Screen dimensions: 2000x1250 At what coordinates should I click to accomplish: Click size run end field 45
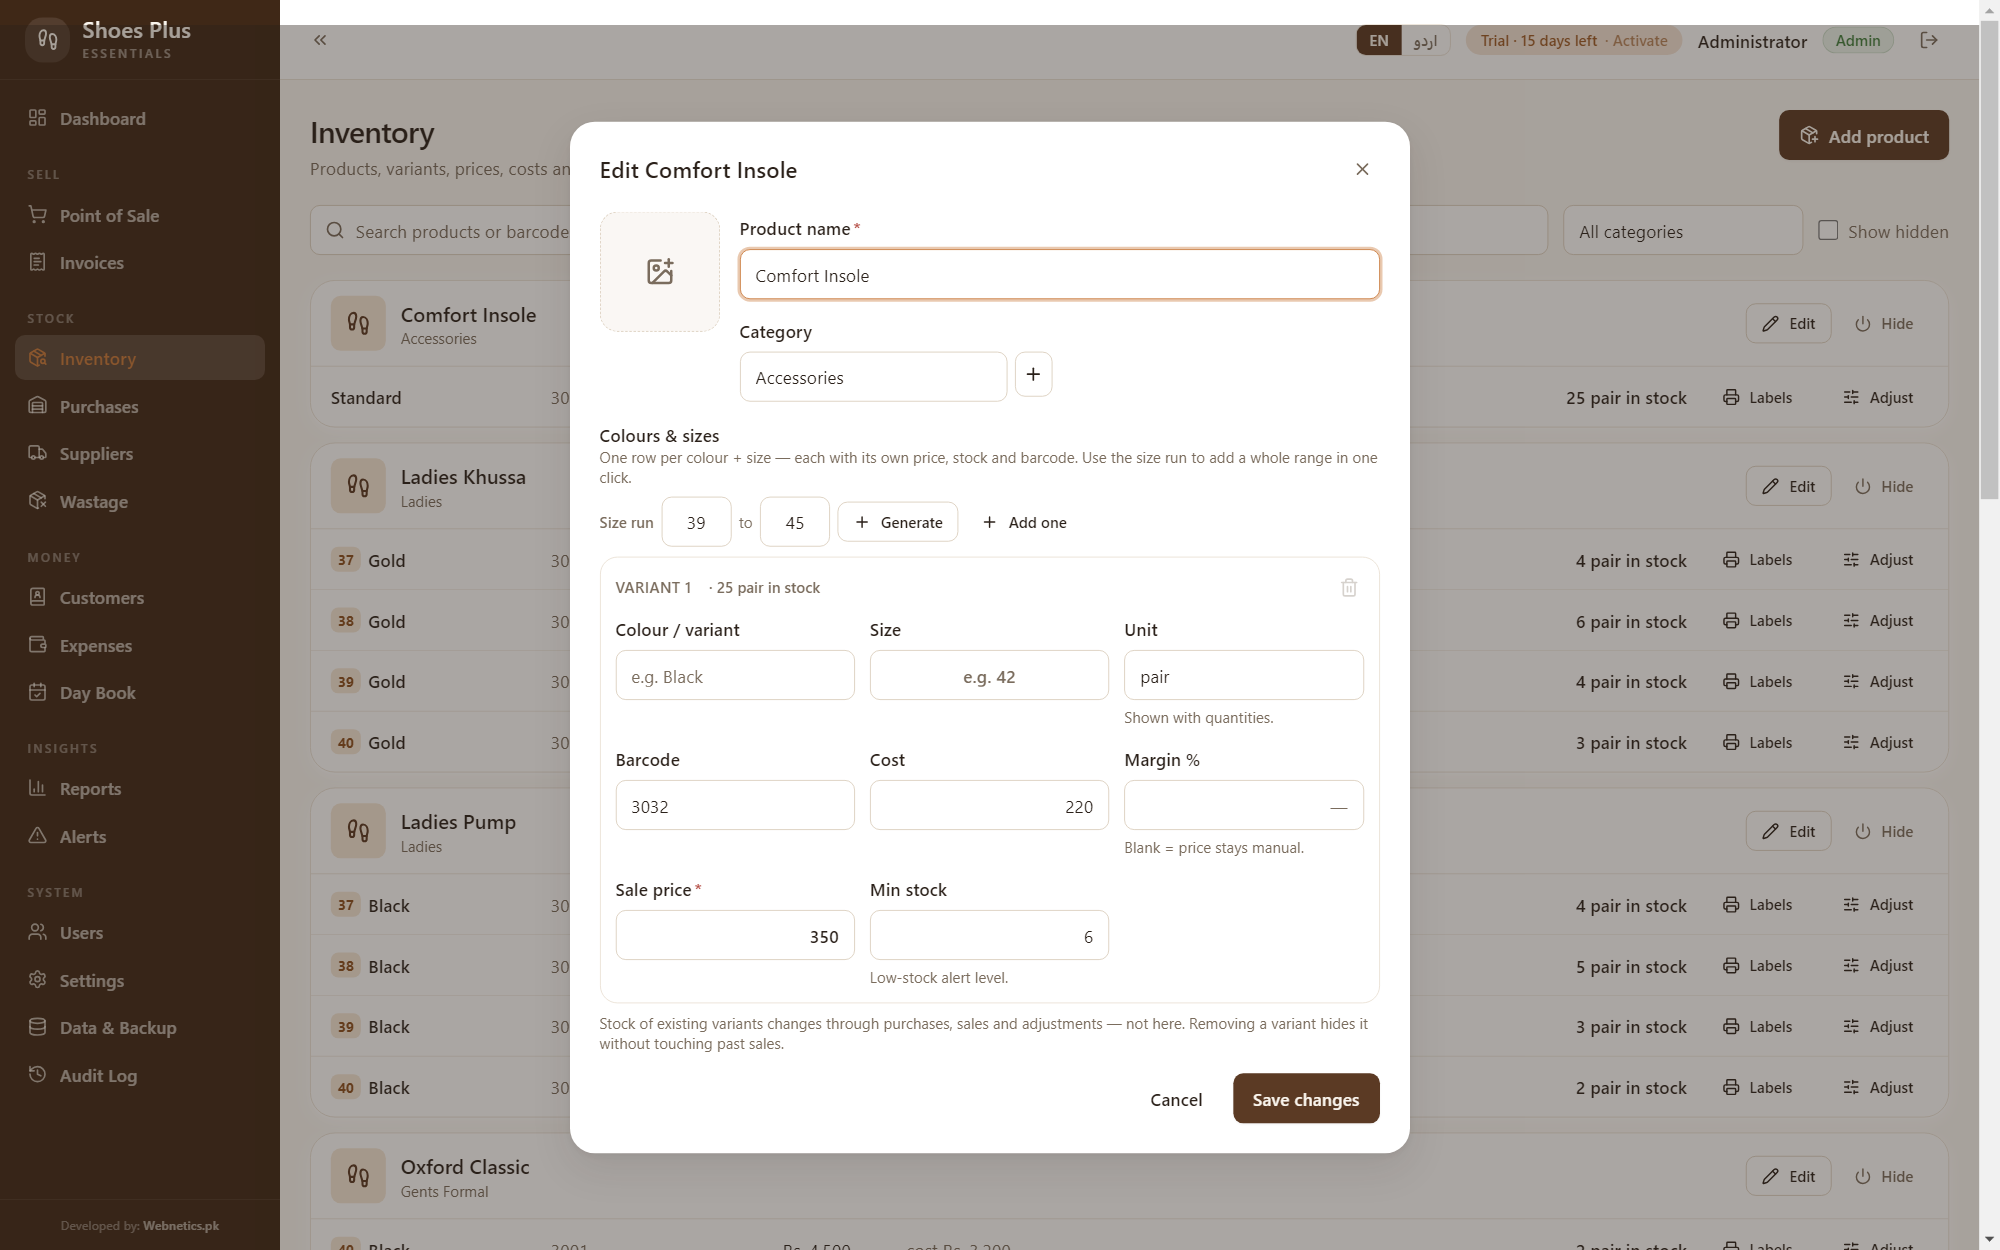795,522
